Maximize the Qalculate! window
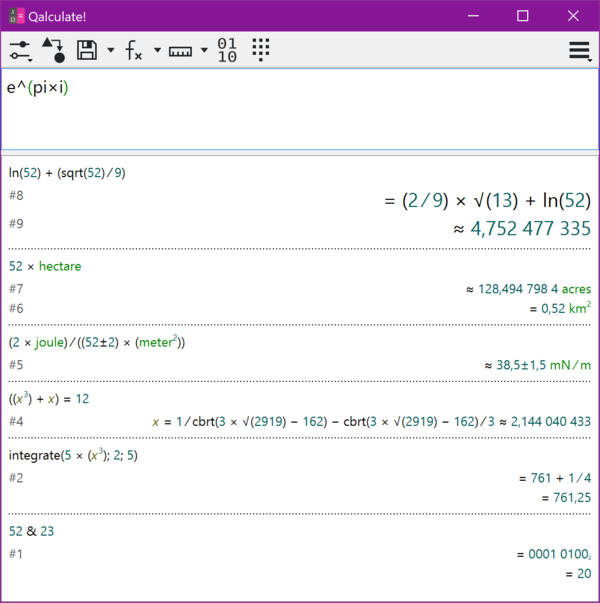The image size is (600, 603). (x=522, y=16)
